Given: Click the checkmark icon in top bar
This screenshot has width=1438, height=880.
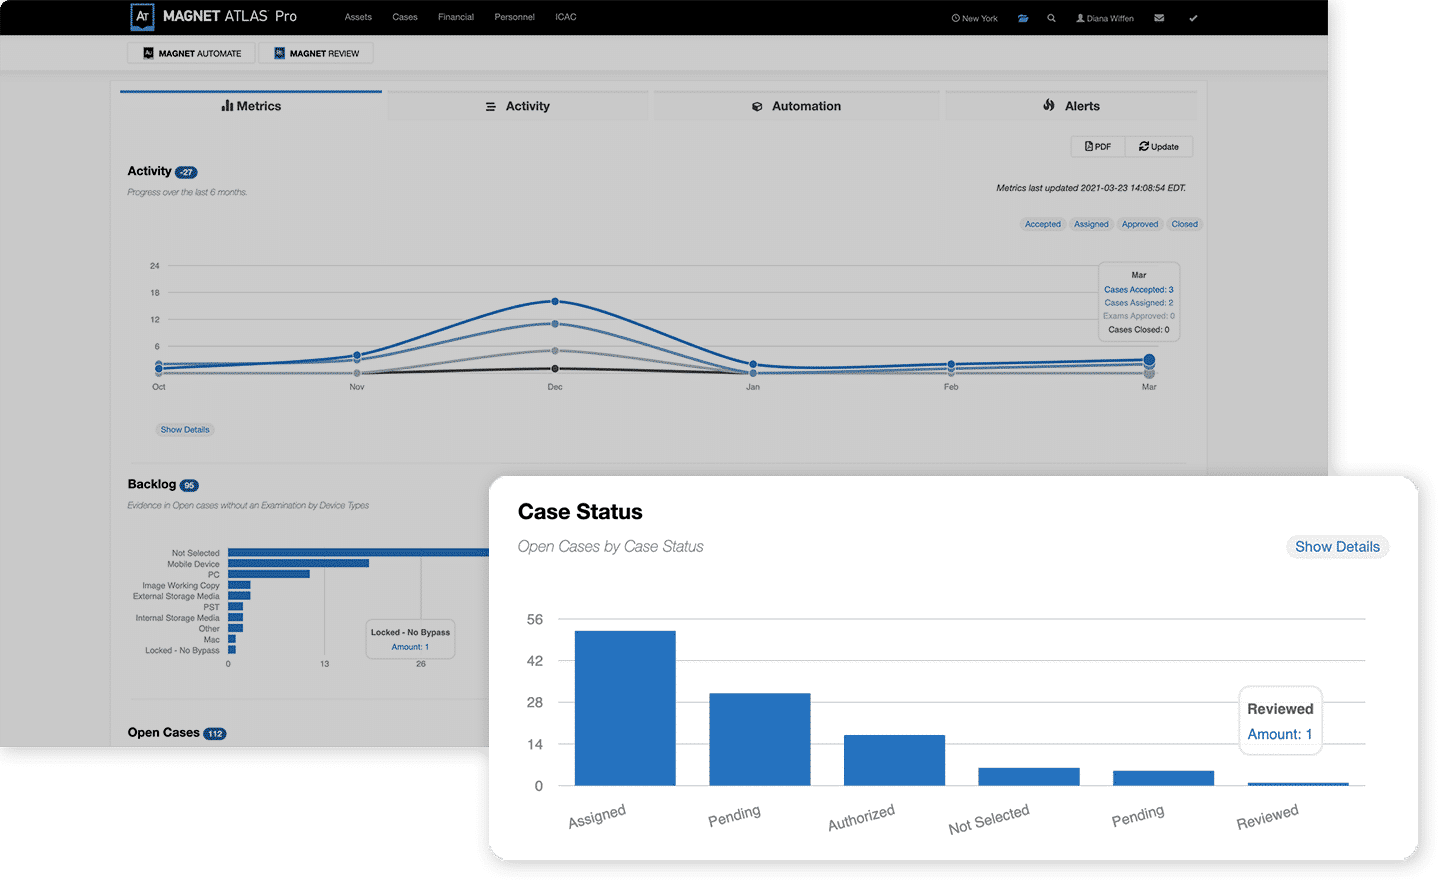Looking at the screenshot, I should point(1193,18).
